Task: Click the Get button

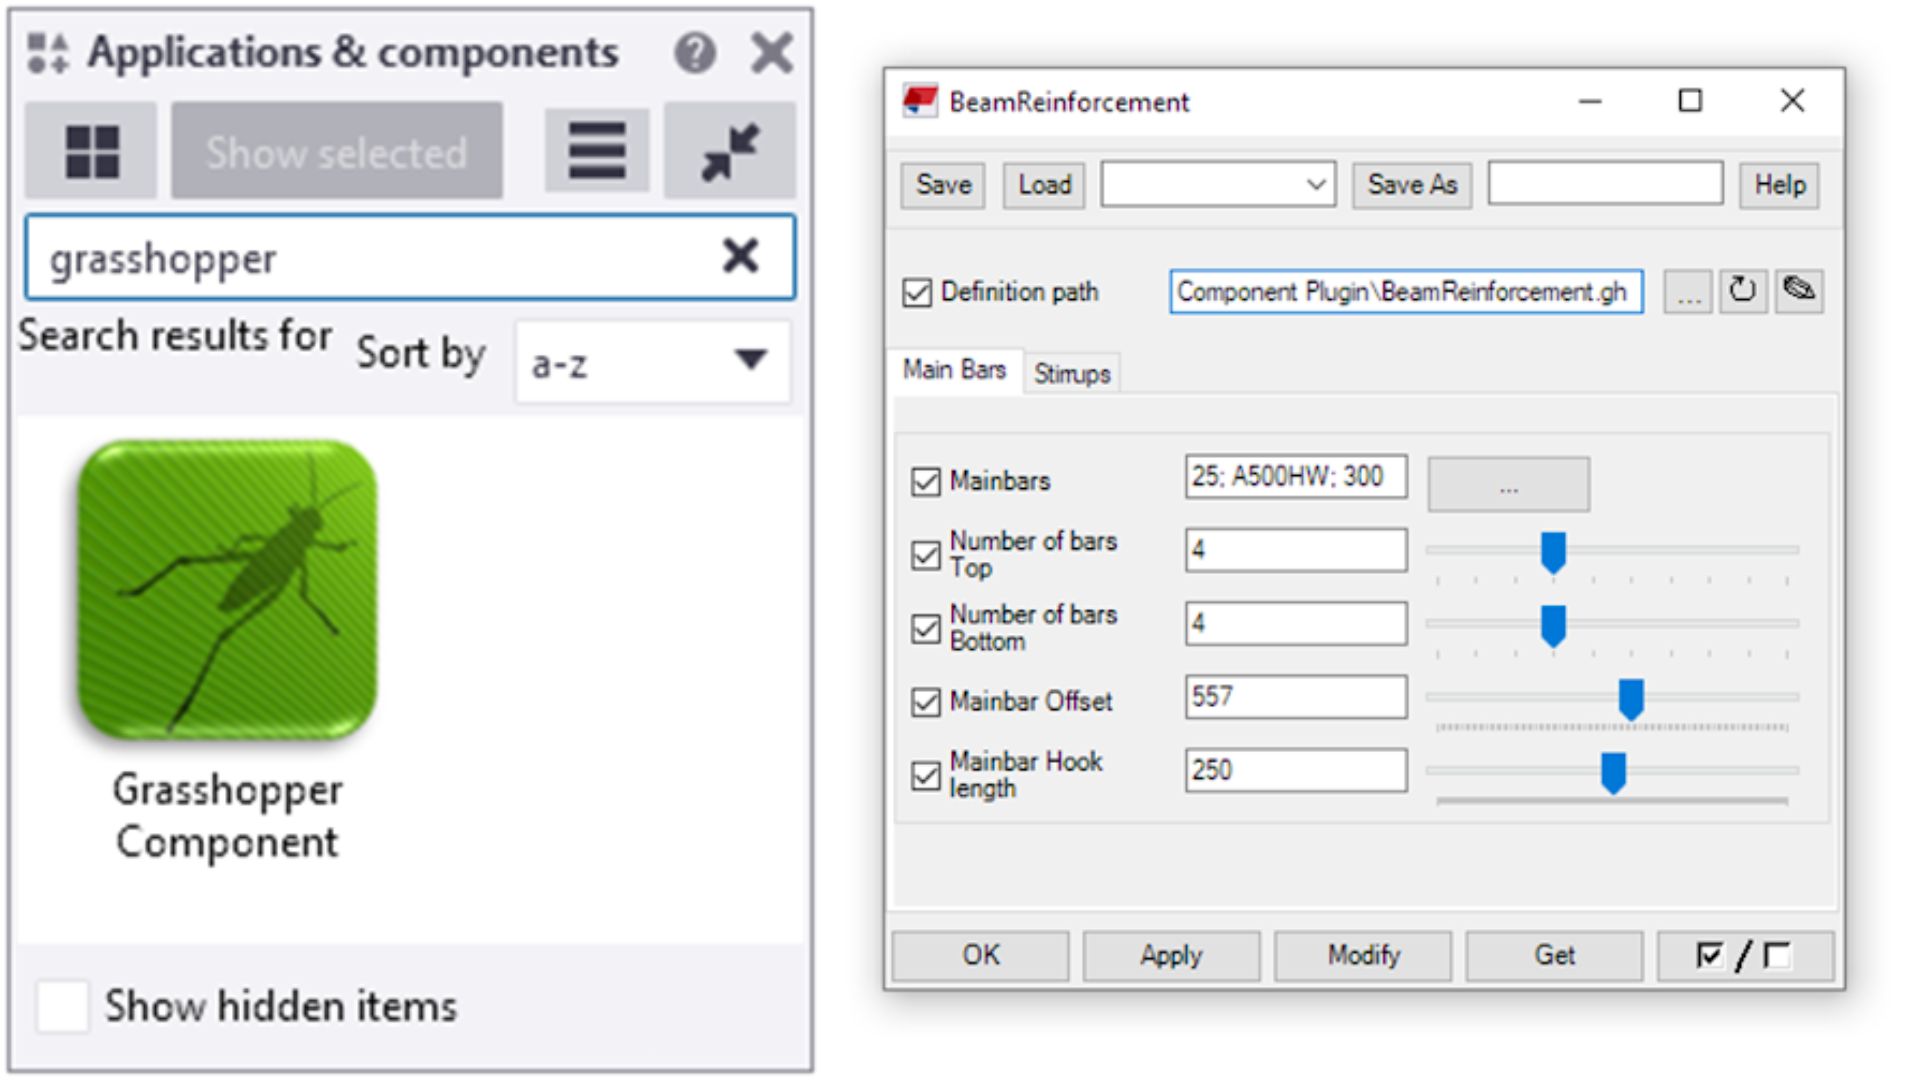Action: [1554, 956]
